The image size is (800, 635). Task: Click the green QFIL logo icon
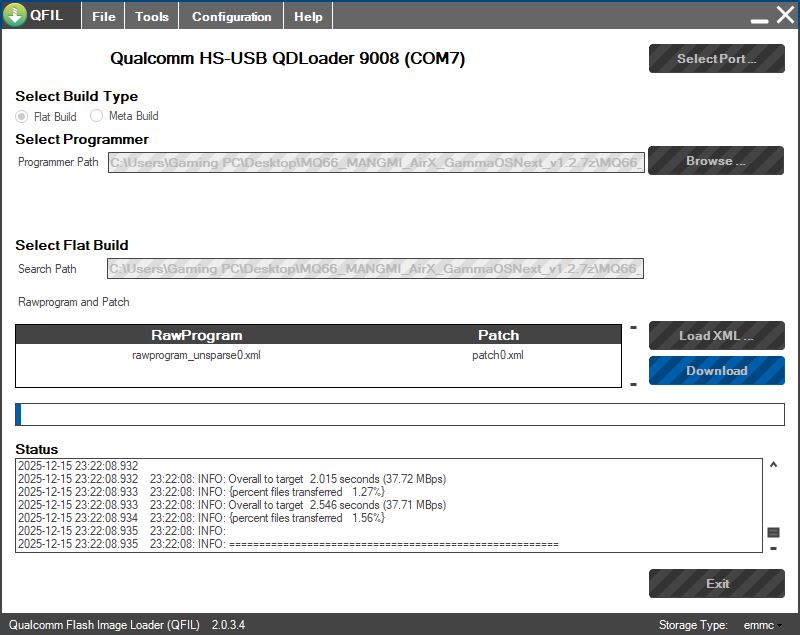click(15, 15)
